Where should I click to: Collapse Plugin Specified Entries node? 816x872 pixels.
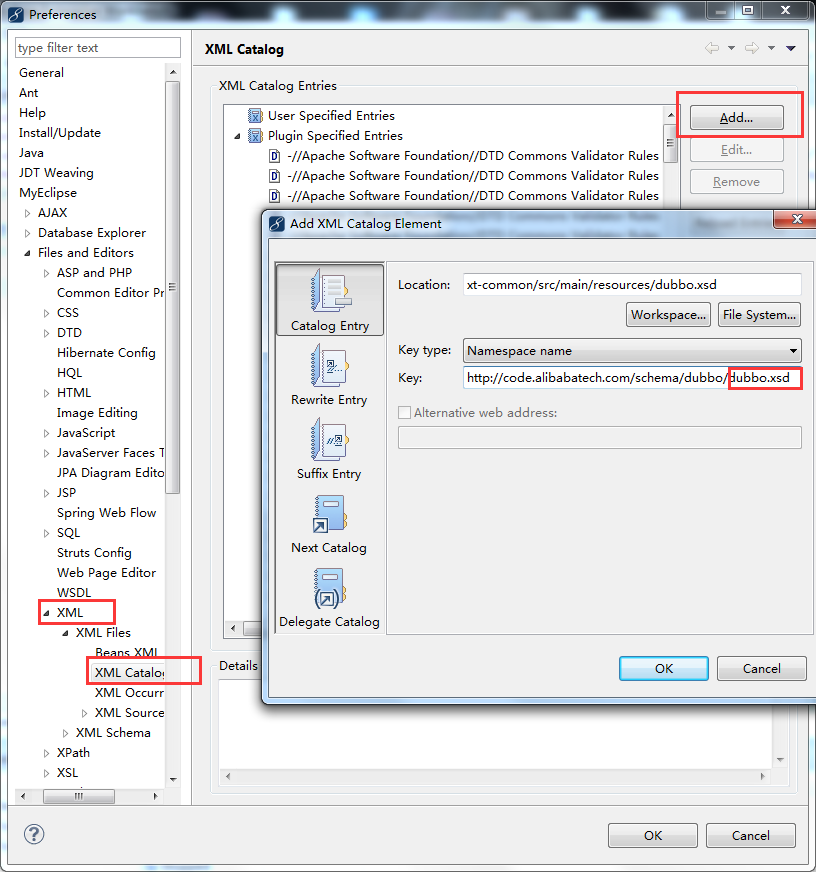pos(238,136)
